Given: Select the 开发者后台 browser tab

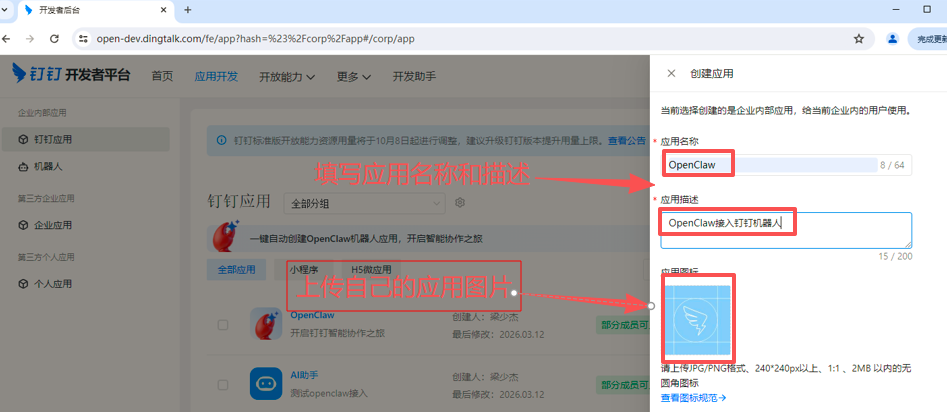Looking at the screenshot, I should 96,10.
